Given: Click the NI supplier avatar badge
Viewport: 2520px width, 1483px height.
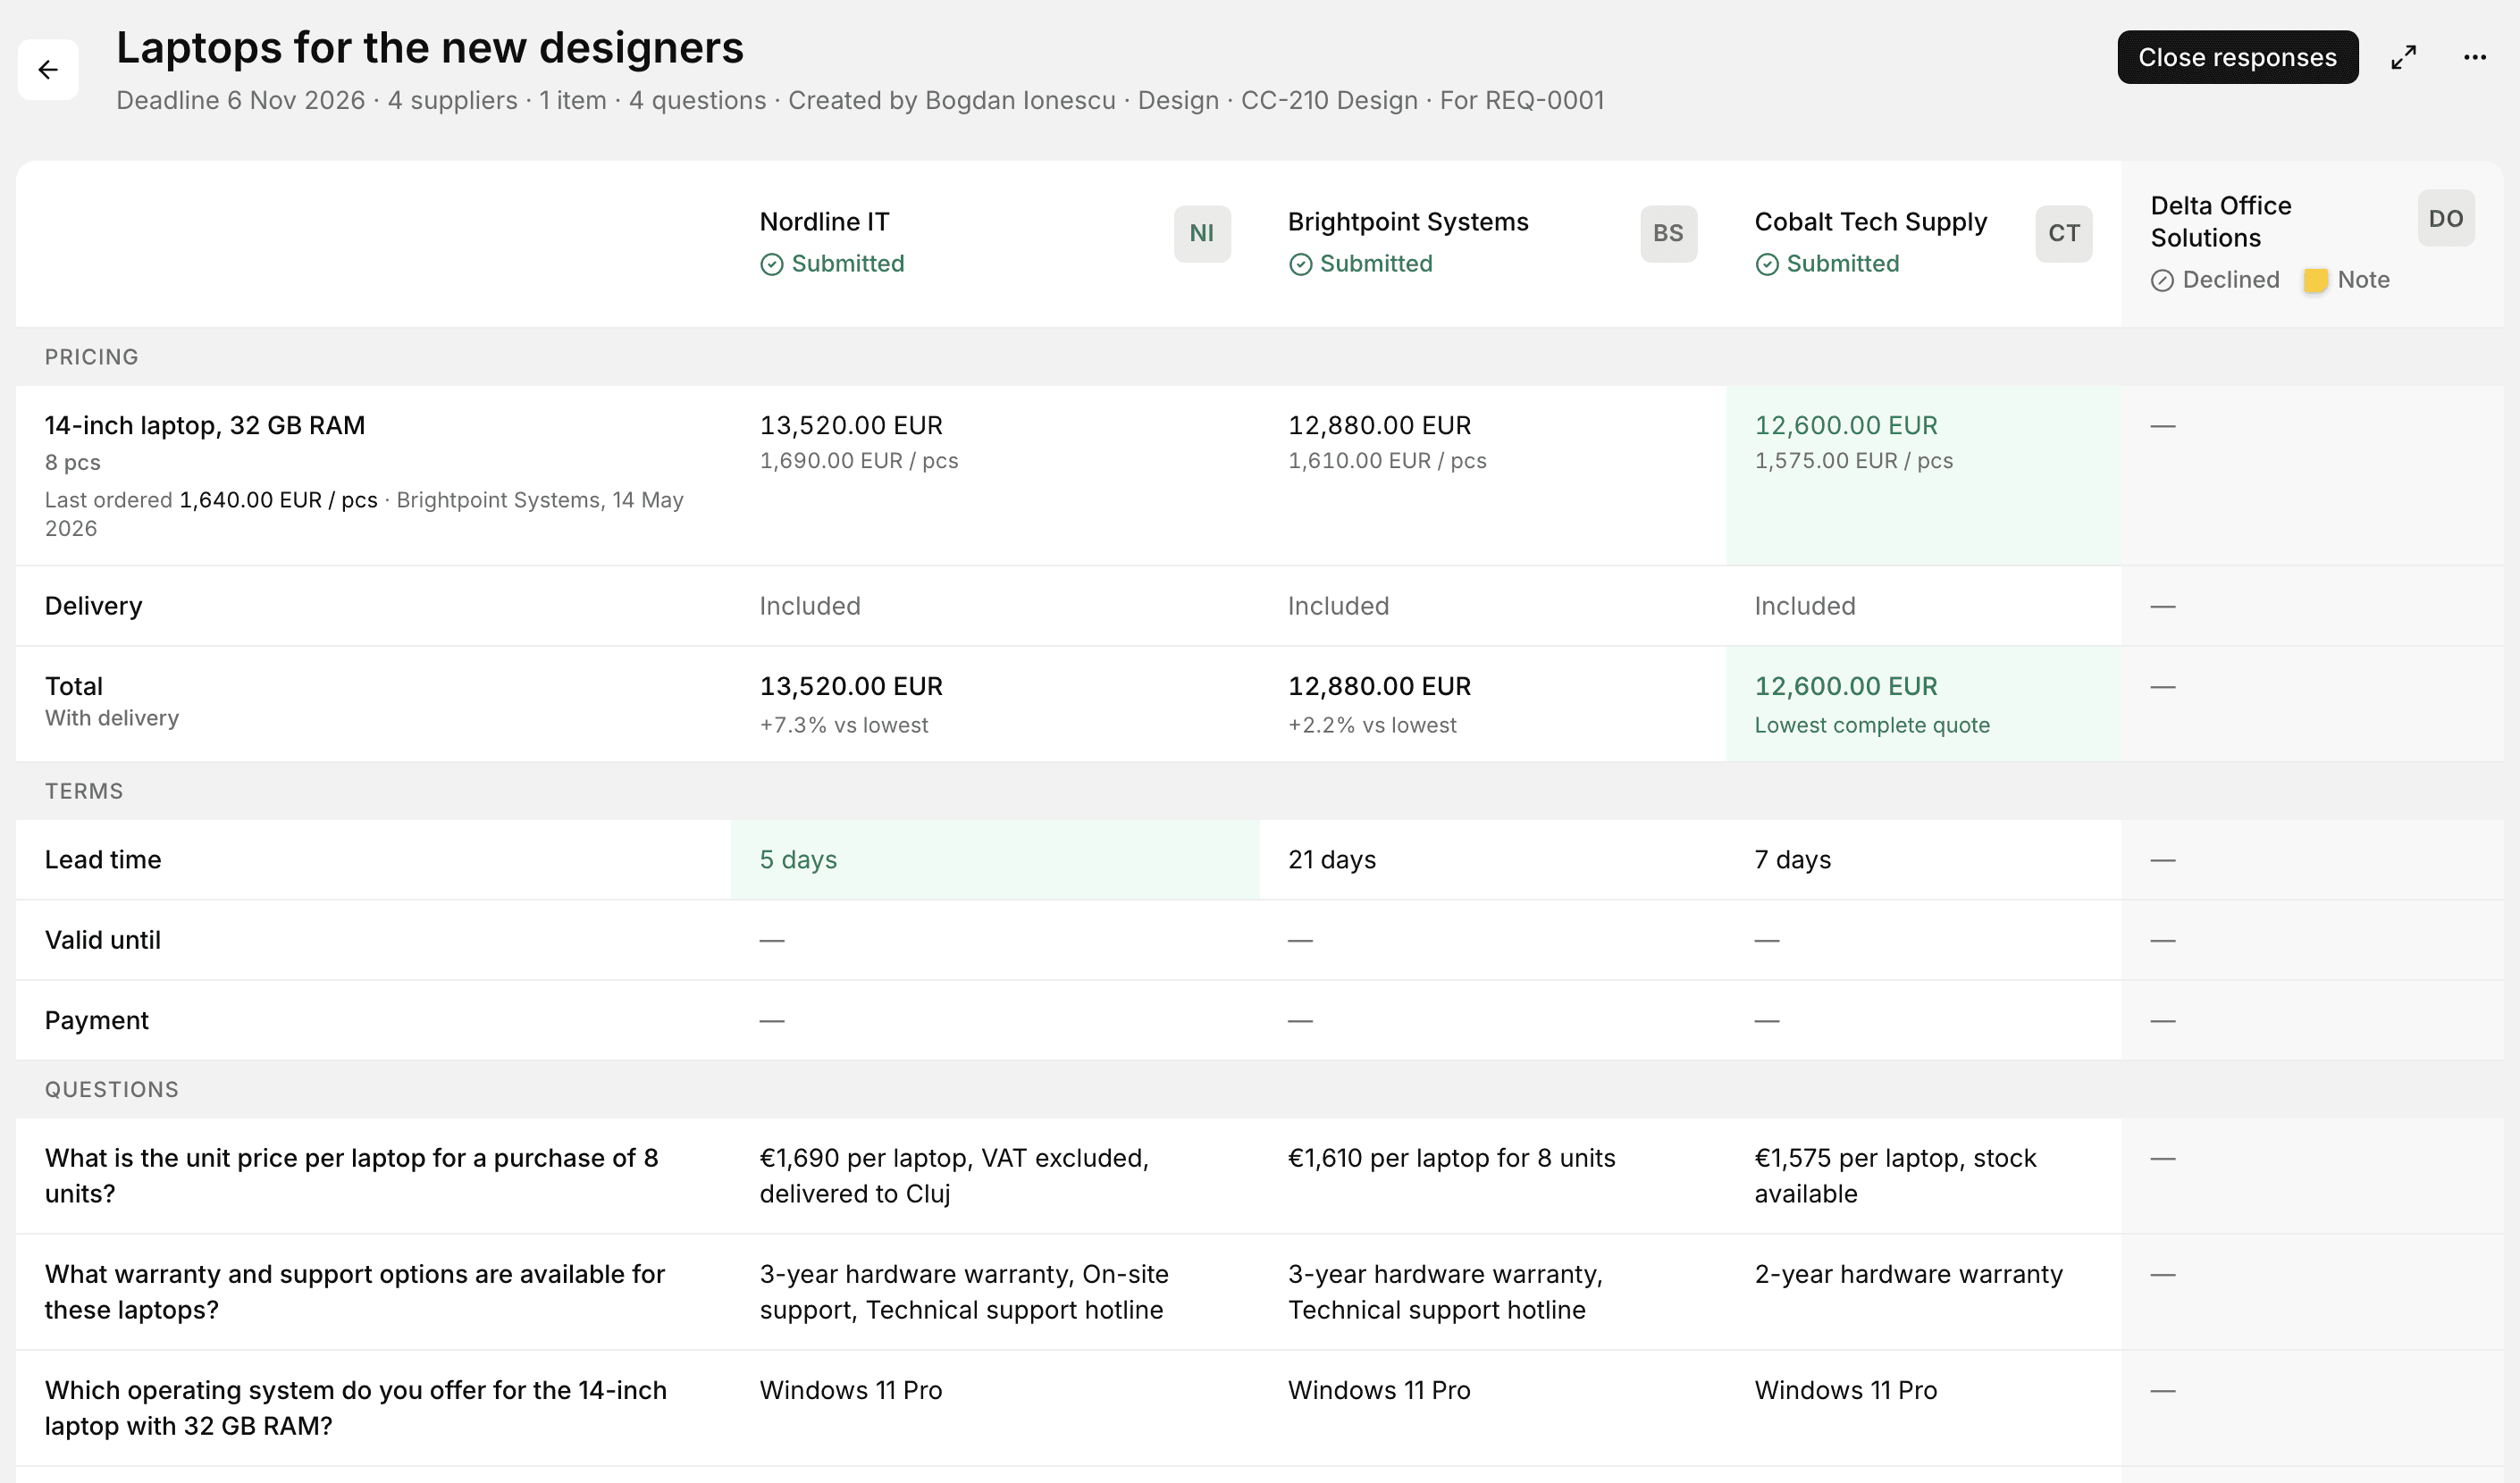Looking at the screenshot, I should [1202, 234].
